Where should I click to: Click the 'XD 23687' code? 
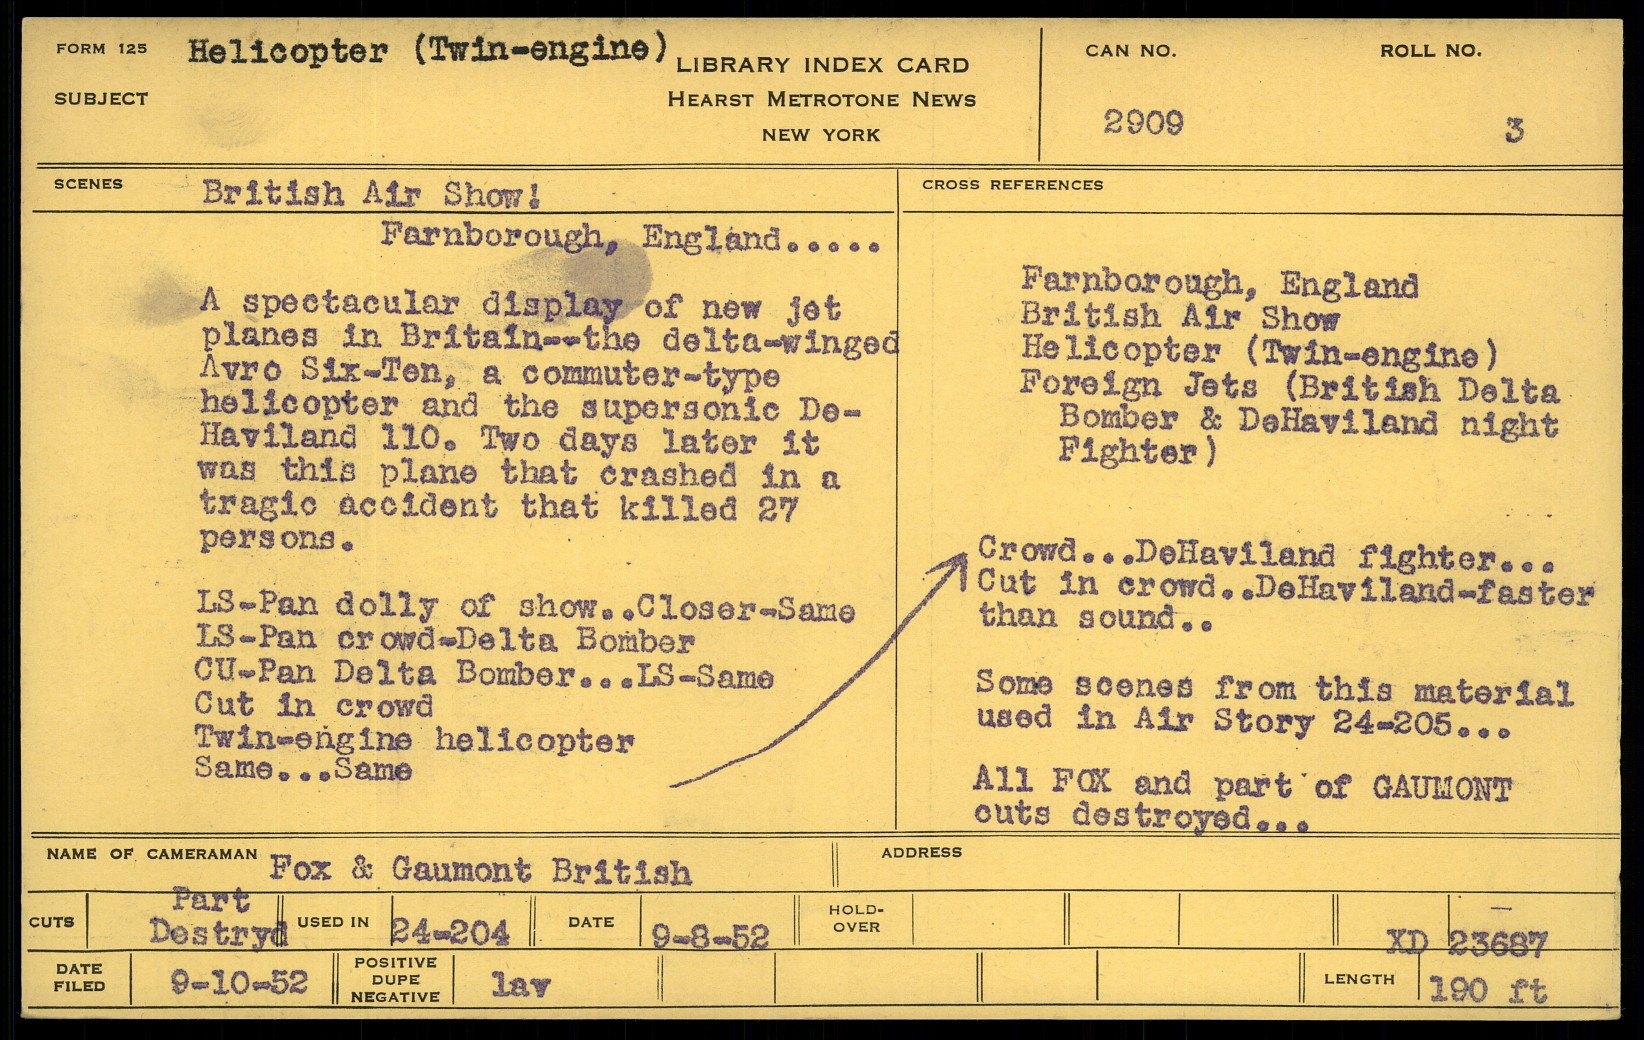(x=1465, y=942)
